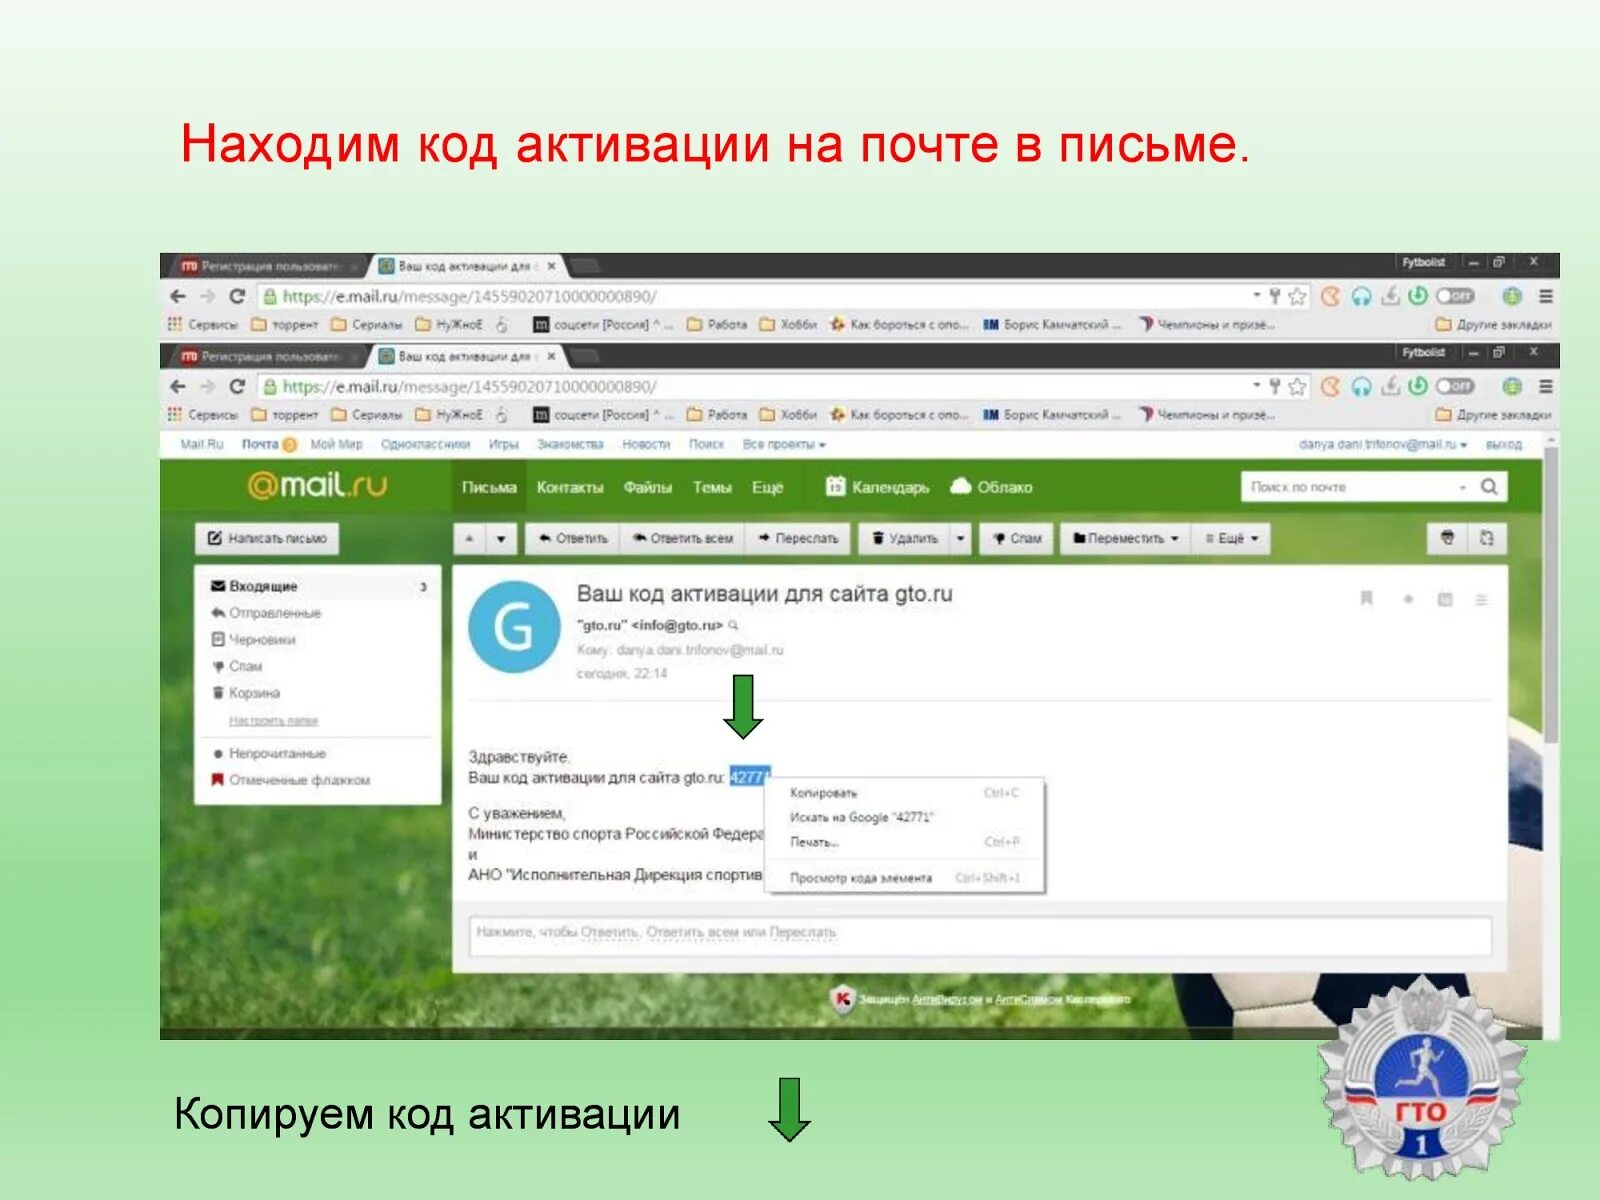Open message in new window icon

point(1487,538)
